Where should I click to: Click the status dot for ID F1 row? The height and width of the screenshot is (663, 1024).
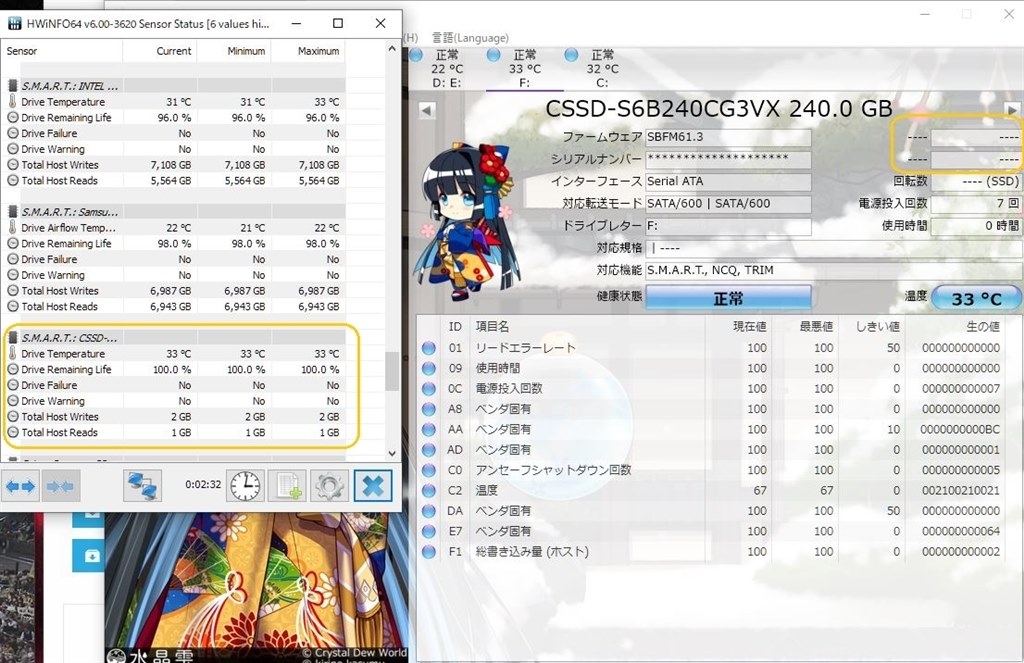point(428,552)
